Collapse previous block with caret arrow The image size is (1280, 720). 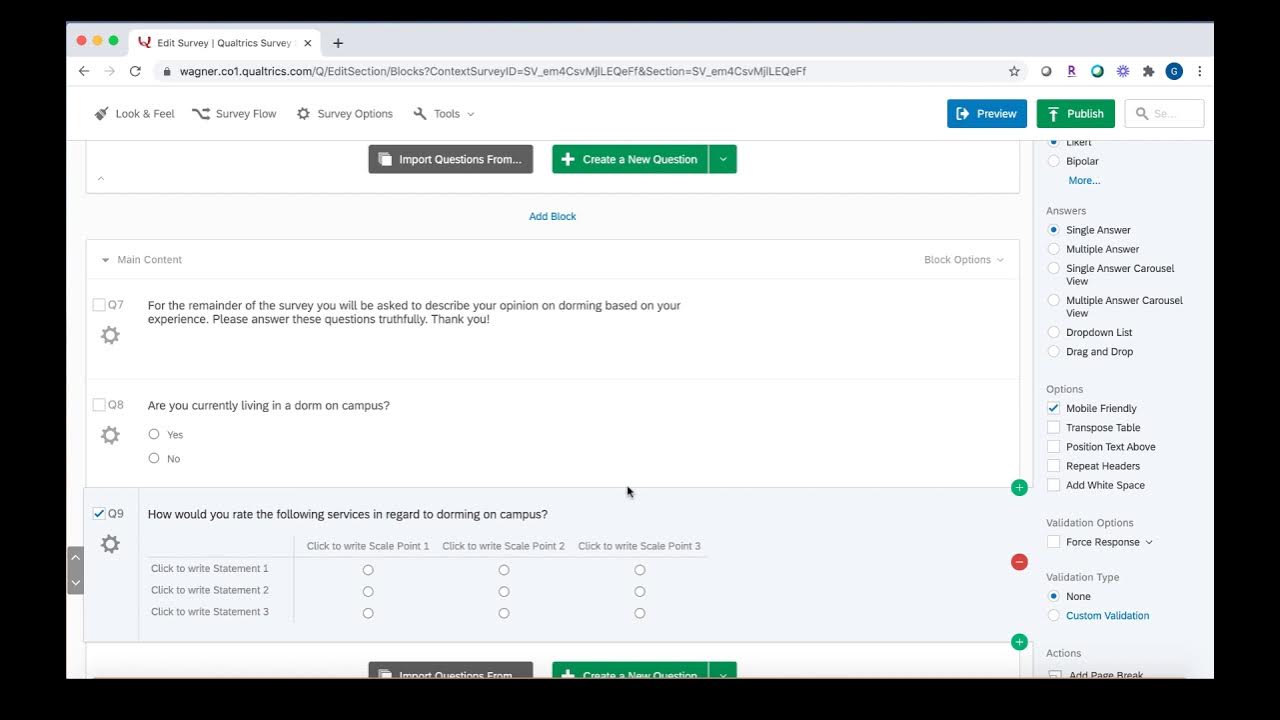(100, 178)
